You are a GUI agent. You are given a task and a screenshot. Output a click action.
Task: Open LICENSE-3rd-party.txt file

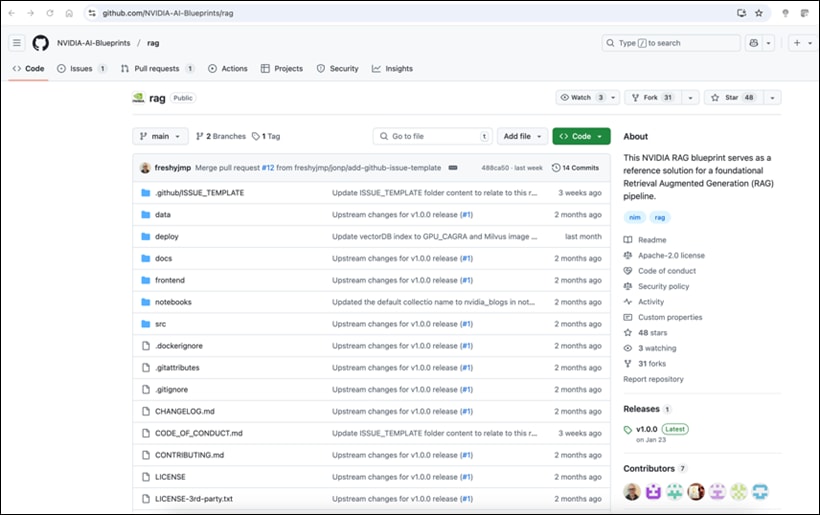click(x=193, y=499)
